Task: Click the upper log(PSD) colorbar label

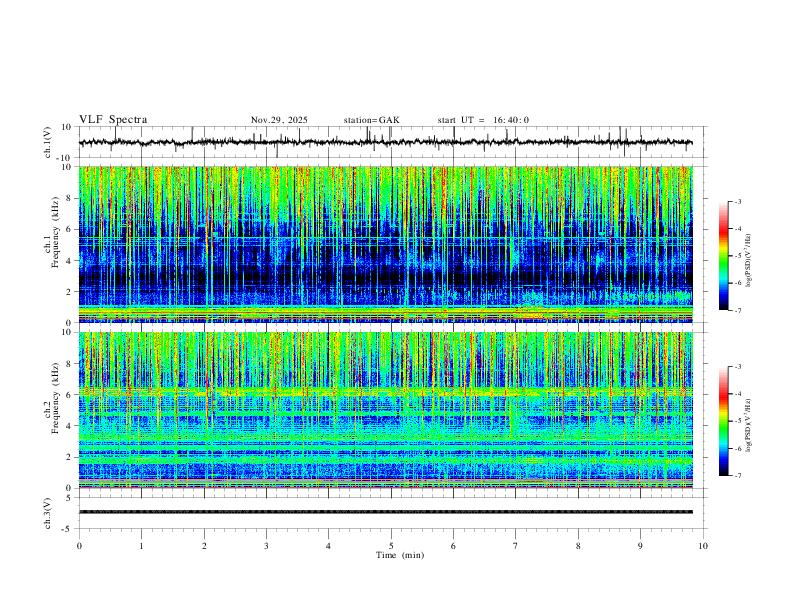Action: 748,261
